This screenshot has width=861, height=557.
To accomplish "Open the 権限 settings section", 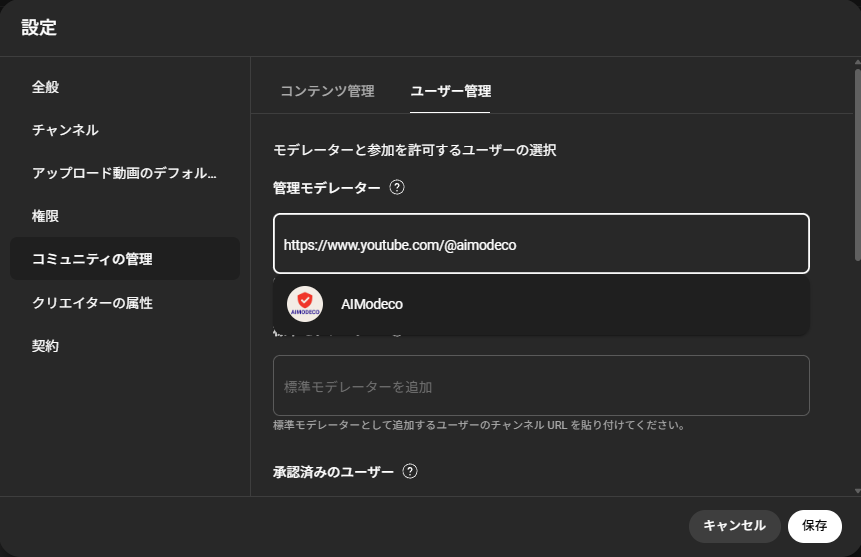I will [x=46, y=216].
